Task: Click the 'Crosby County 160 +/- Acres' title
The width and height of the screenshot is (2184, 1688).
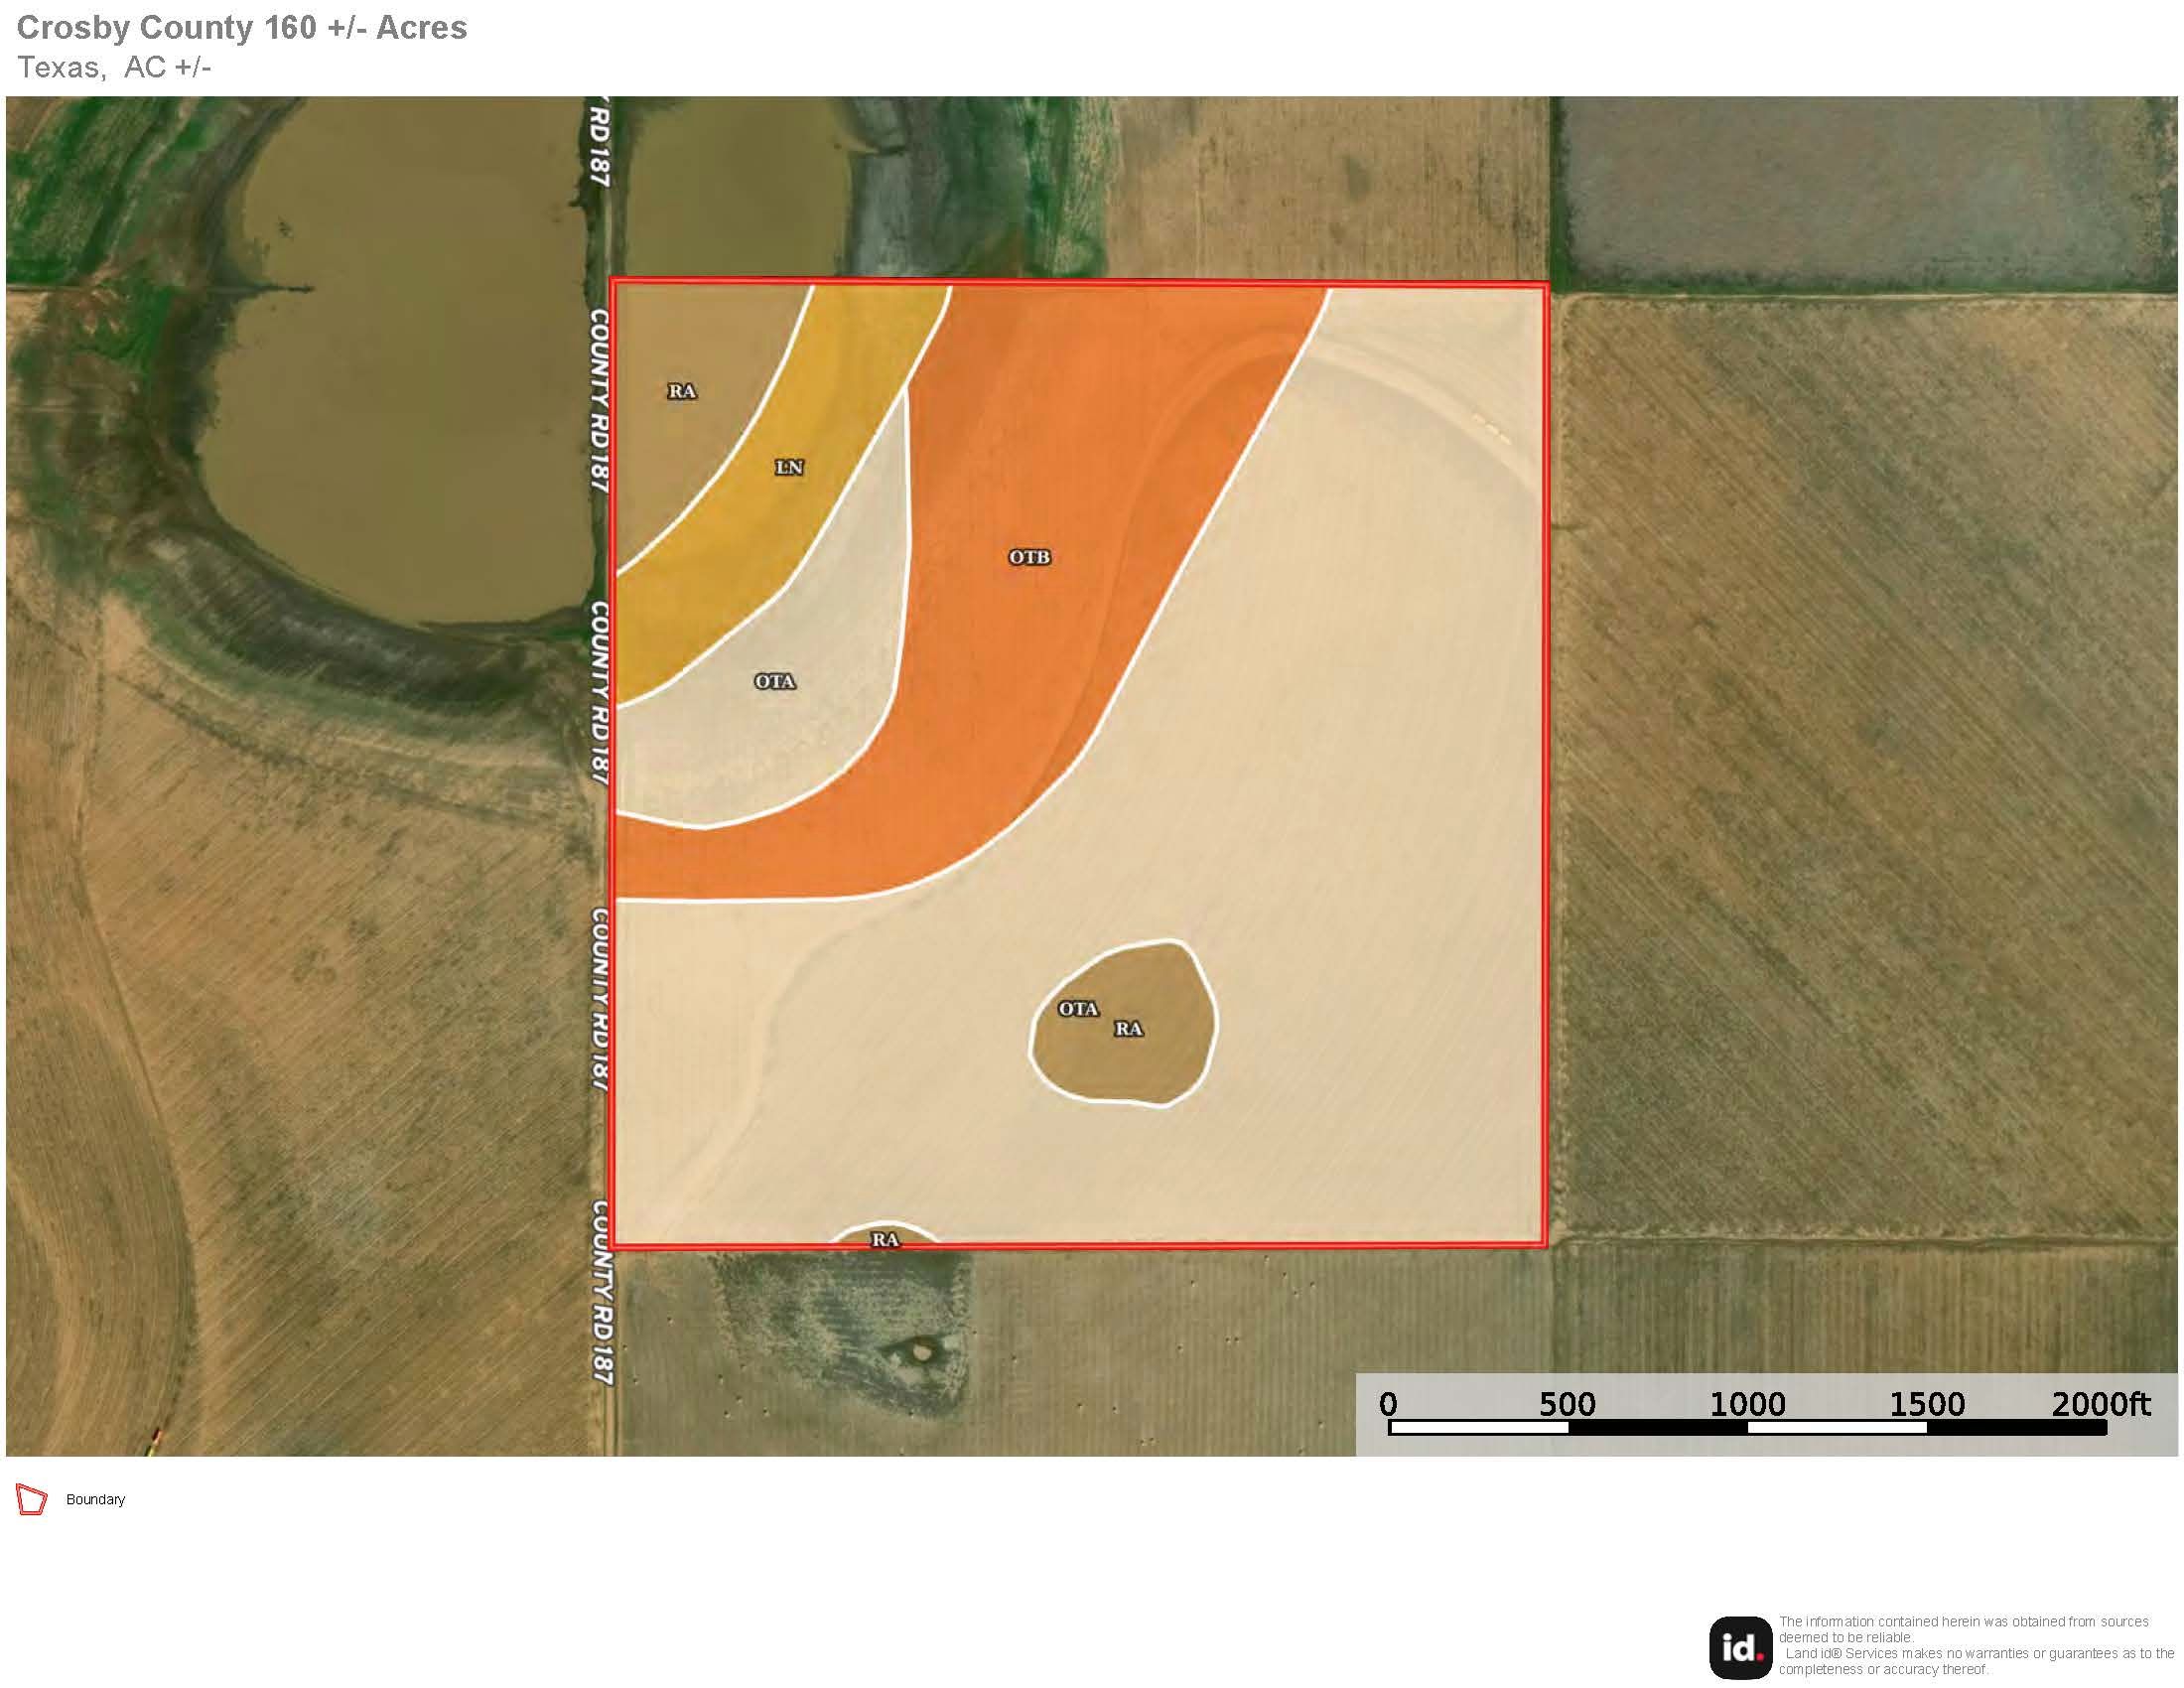Action: pyautogui.click(x=242, y=27)
